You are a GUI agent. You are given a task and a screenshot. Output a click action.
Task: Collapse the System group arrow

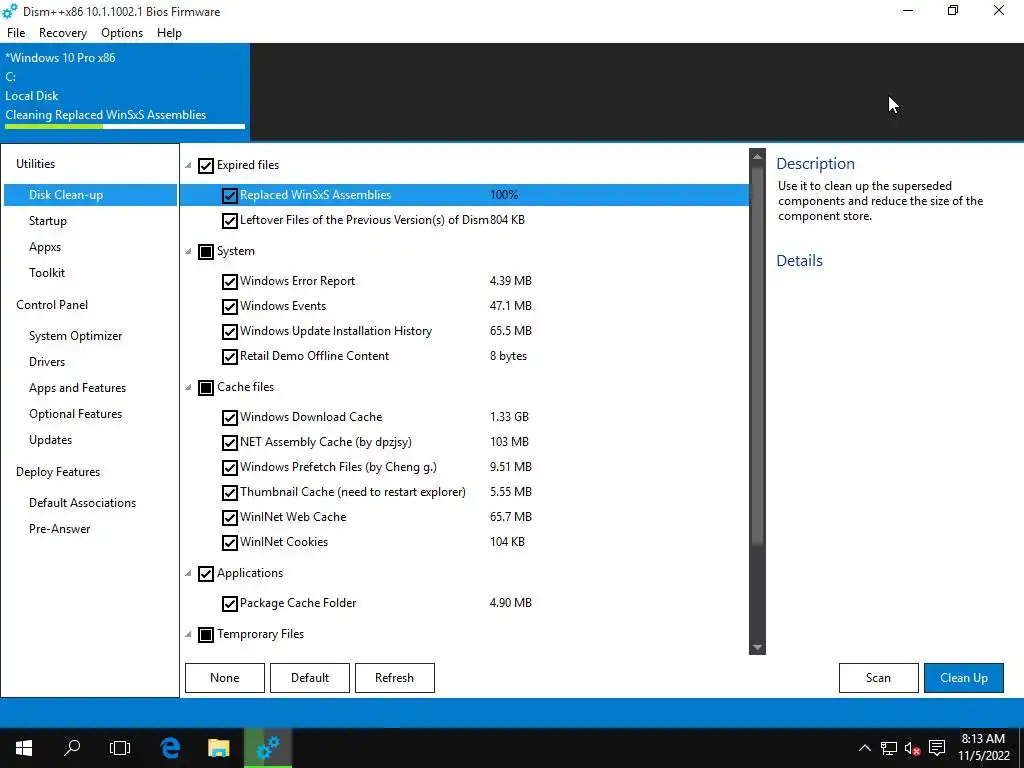[188, 252]
